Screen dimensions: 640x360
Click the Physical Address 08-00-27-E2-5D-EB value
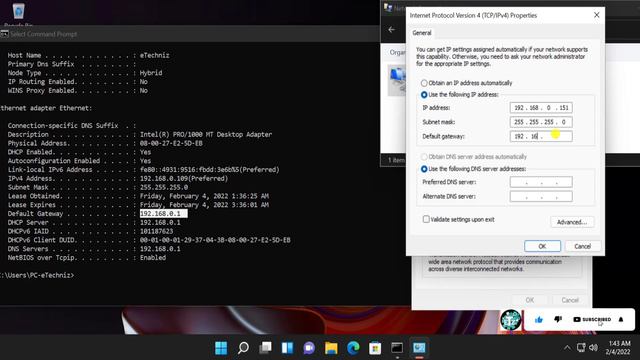click(x=171, y=143)
